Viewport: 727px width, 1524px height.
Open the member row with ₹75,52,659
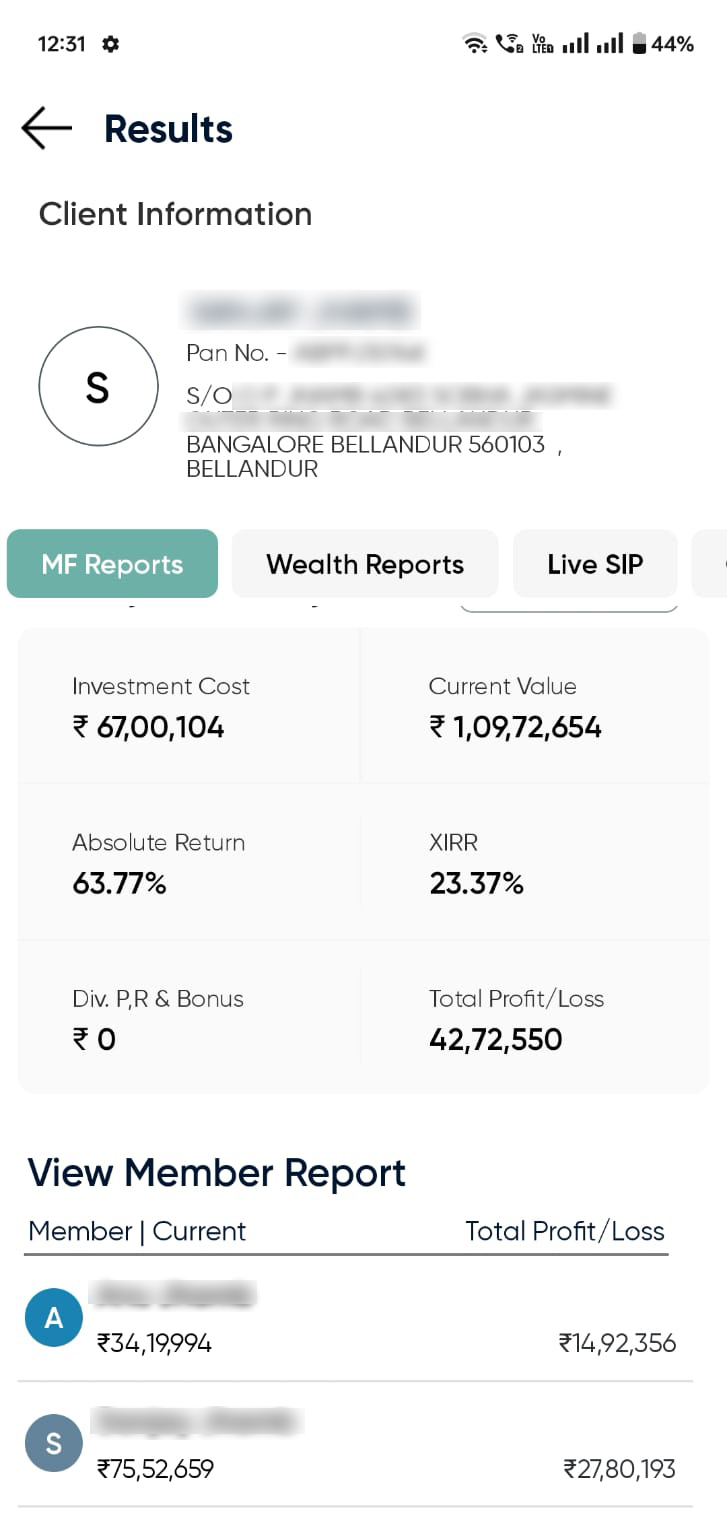pos(355,1445)
